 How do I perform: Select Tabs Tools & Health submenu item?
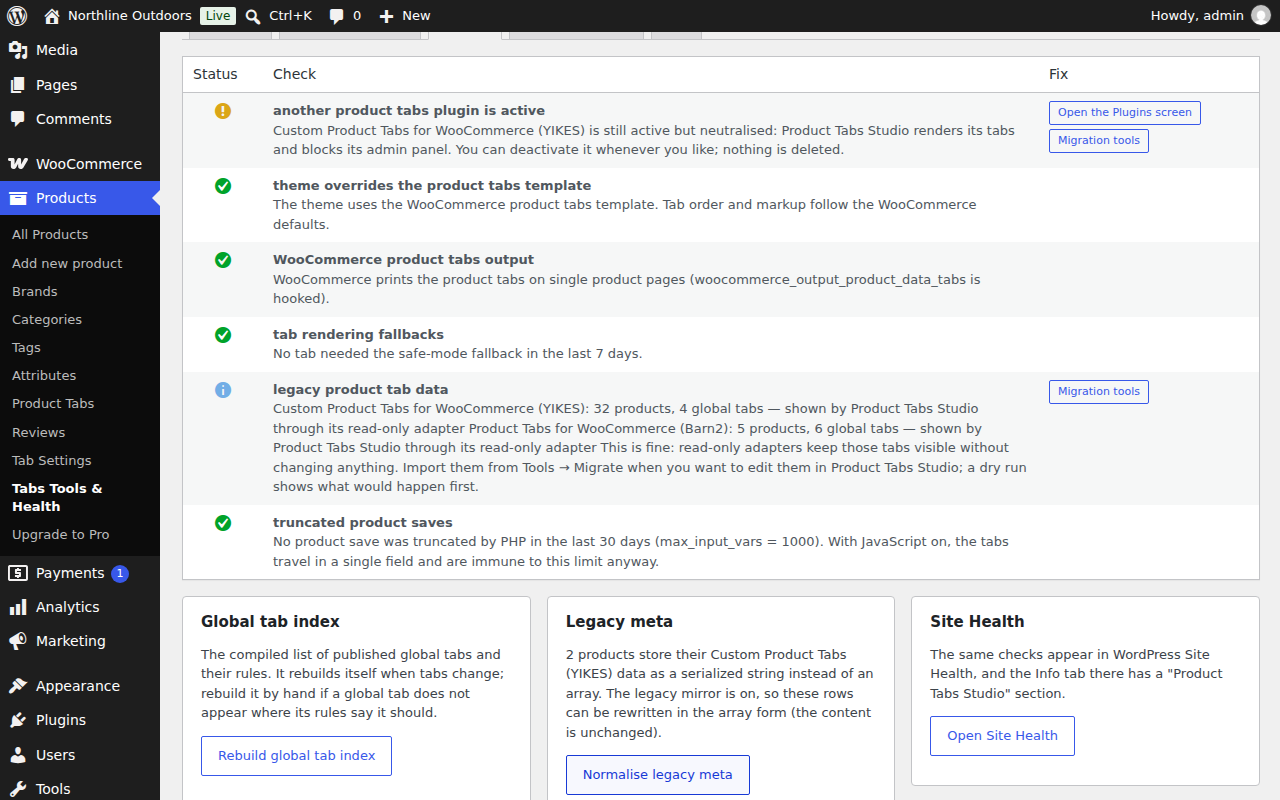tap(57, 498)
